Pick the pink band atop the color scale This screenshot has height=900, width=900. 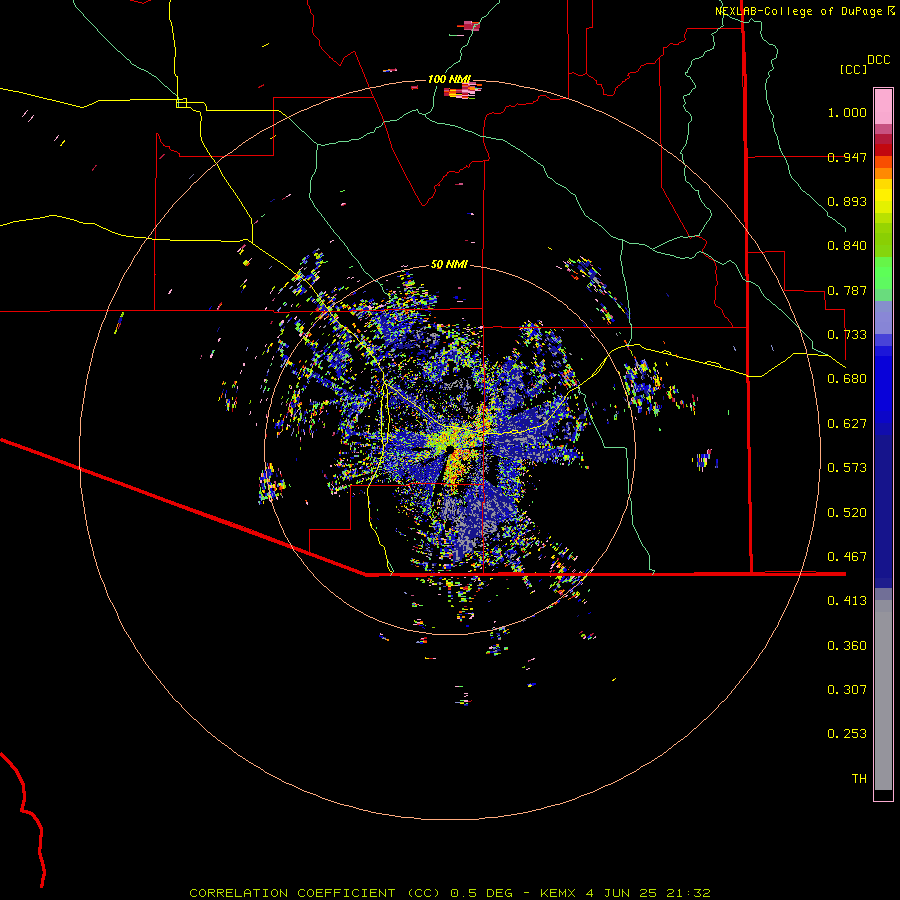click(x=883, y=107)
